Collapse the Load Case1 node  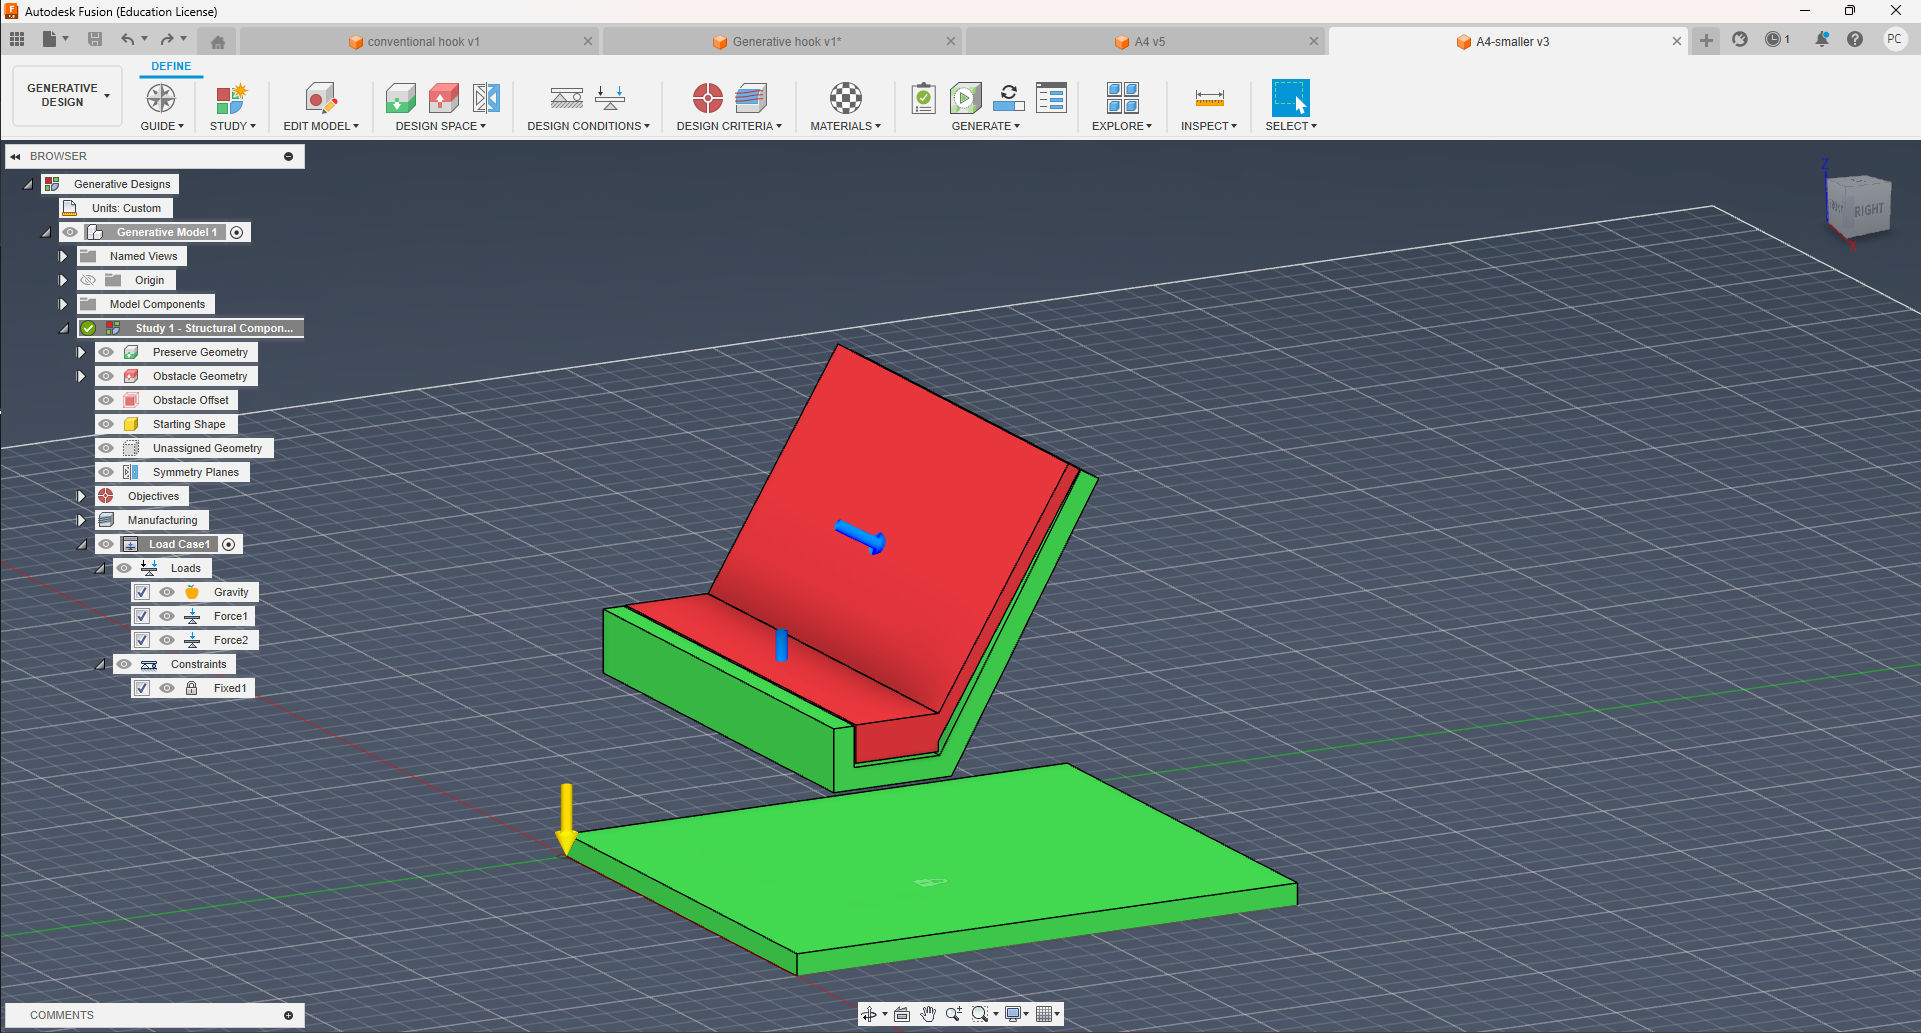[x=82, y=544]
